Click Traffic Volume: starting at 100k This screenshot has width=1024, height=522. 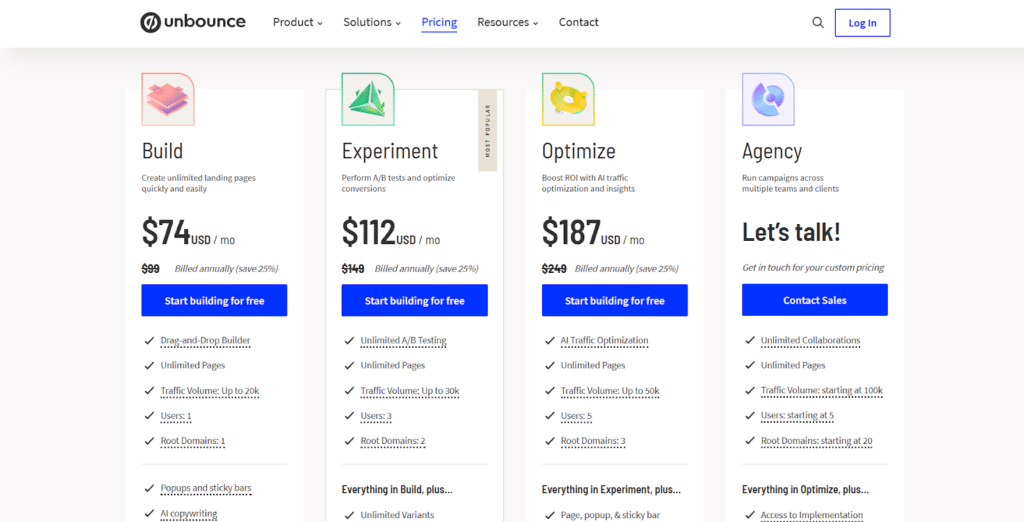[x=822, y=391]
